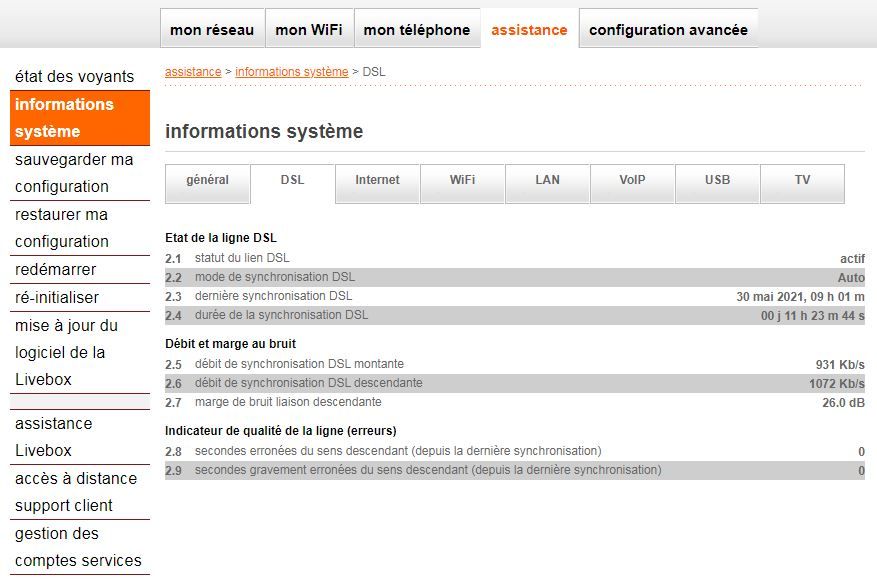Click restaurer ma configuration
Screen dimensions: 877x586
[66, 228]
